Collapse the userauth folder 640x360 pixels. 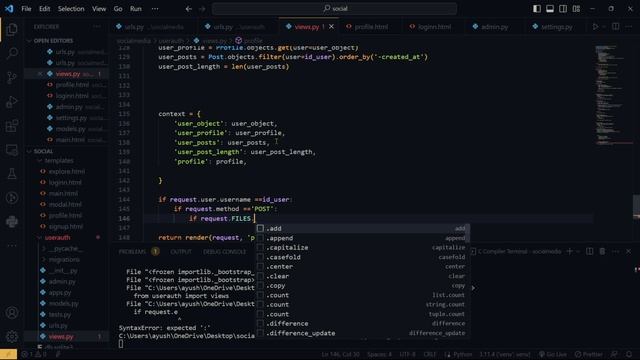click(x=40, y=238)
